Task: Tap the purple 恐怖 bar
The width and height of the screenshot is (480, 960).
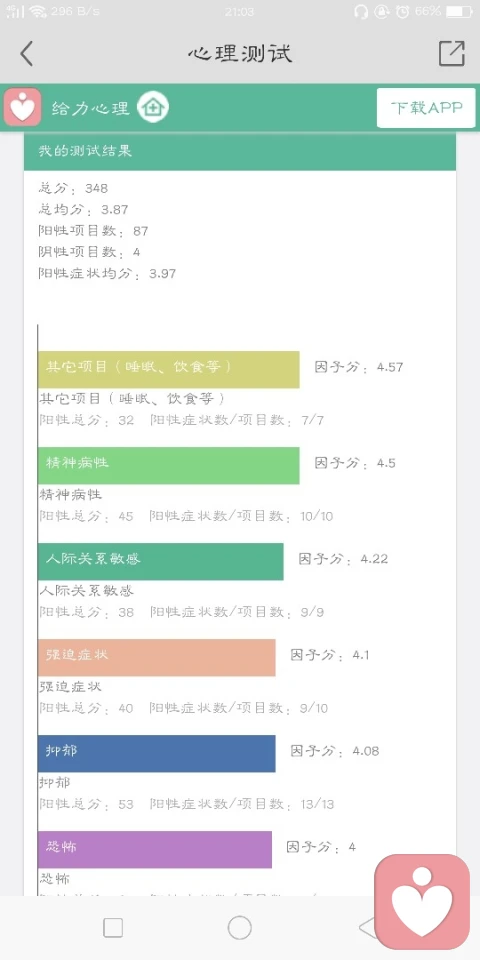Action: pos(155,850)
